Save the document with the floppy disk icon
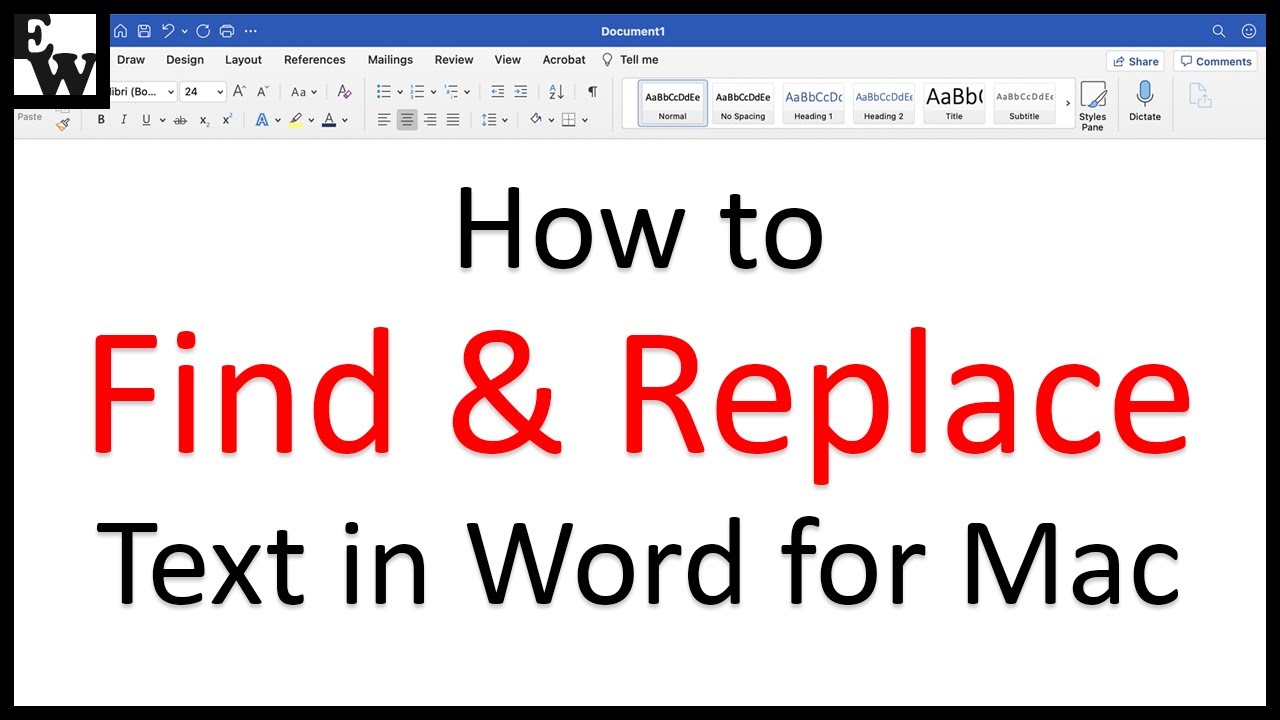This screenshot has height=720, width=1280. point(144,31)
